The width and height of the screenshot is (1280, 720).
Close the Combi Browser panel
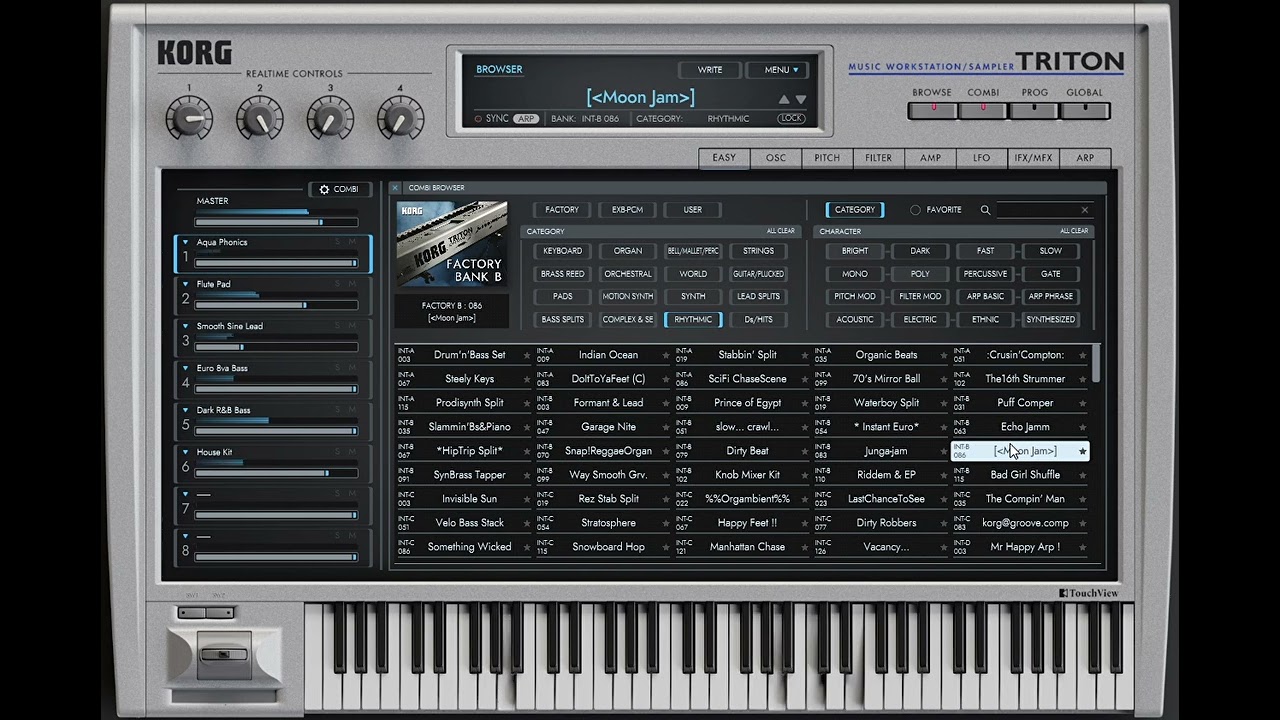click(396, 188)
